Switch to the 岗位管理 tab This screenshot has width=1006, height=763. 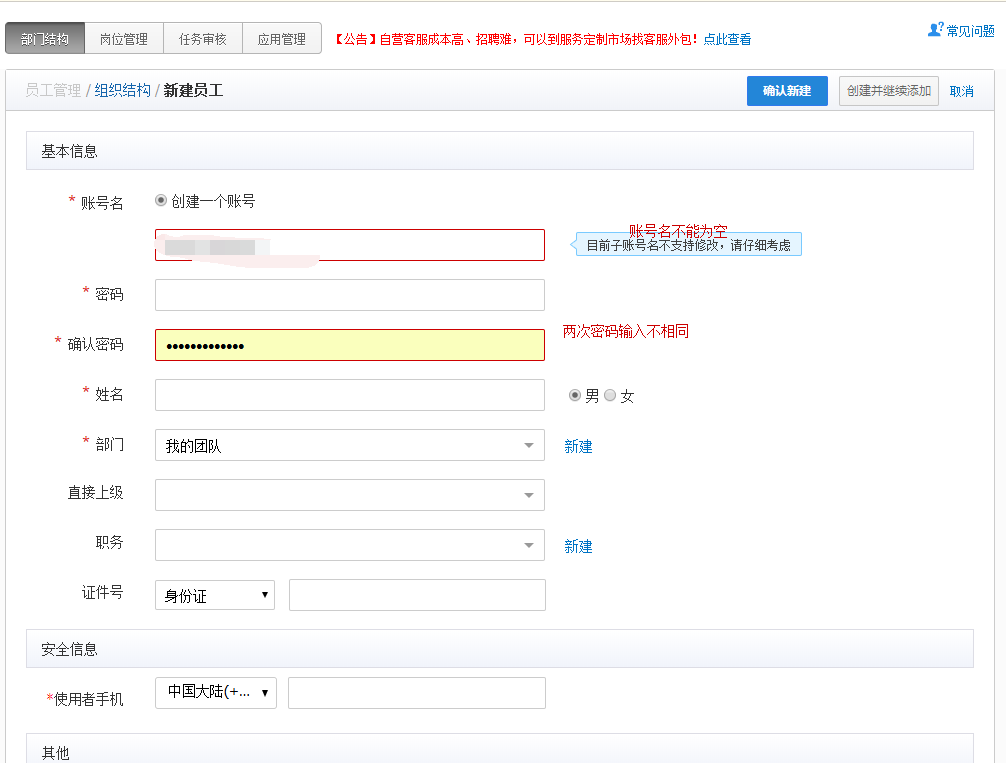click(x=123, y=39)
